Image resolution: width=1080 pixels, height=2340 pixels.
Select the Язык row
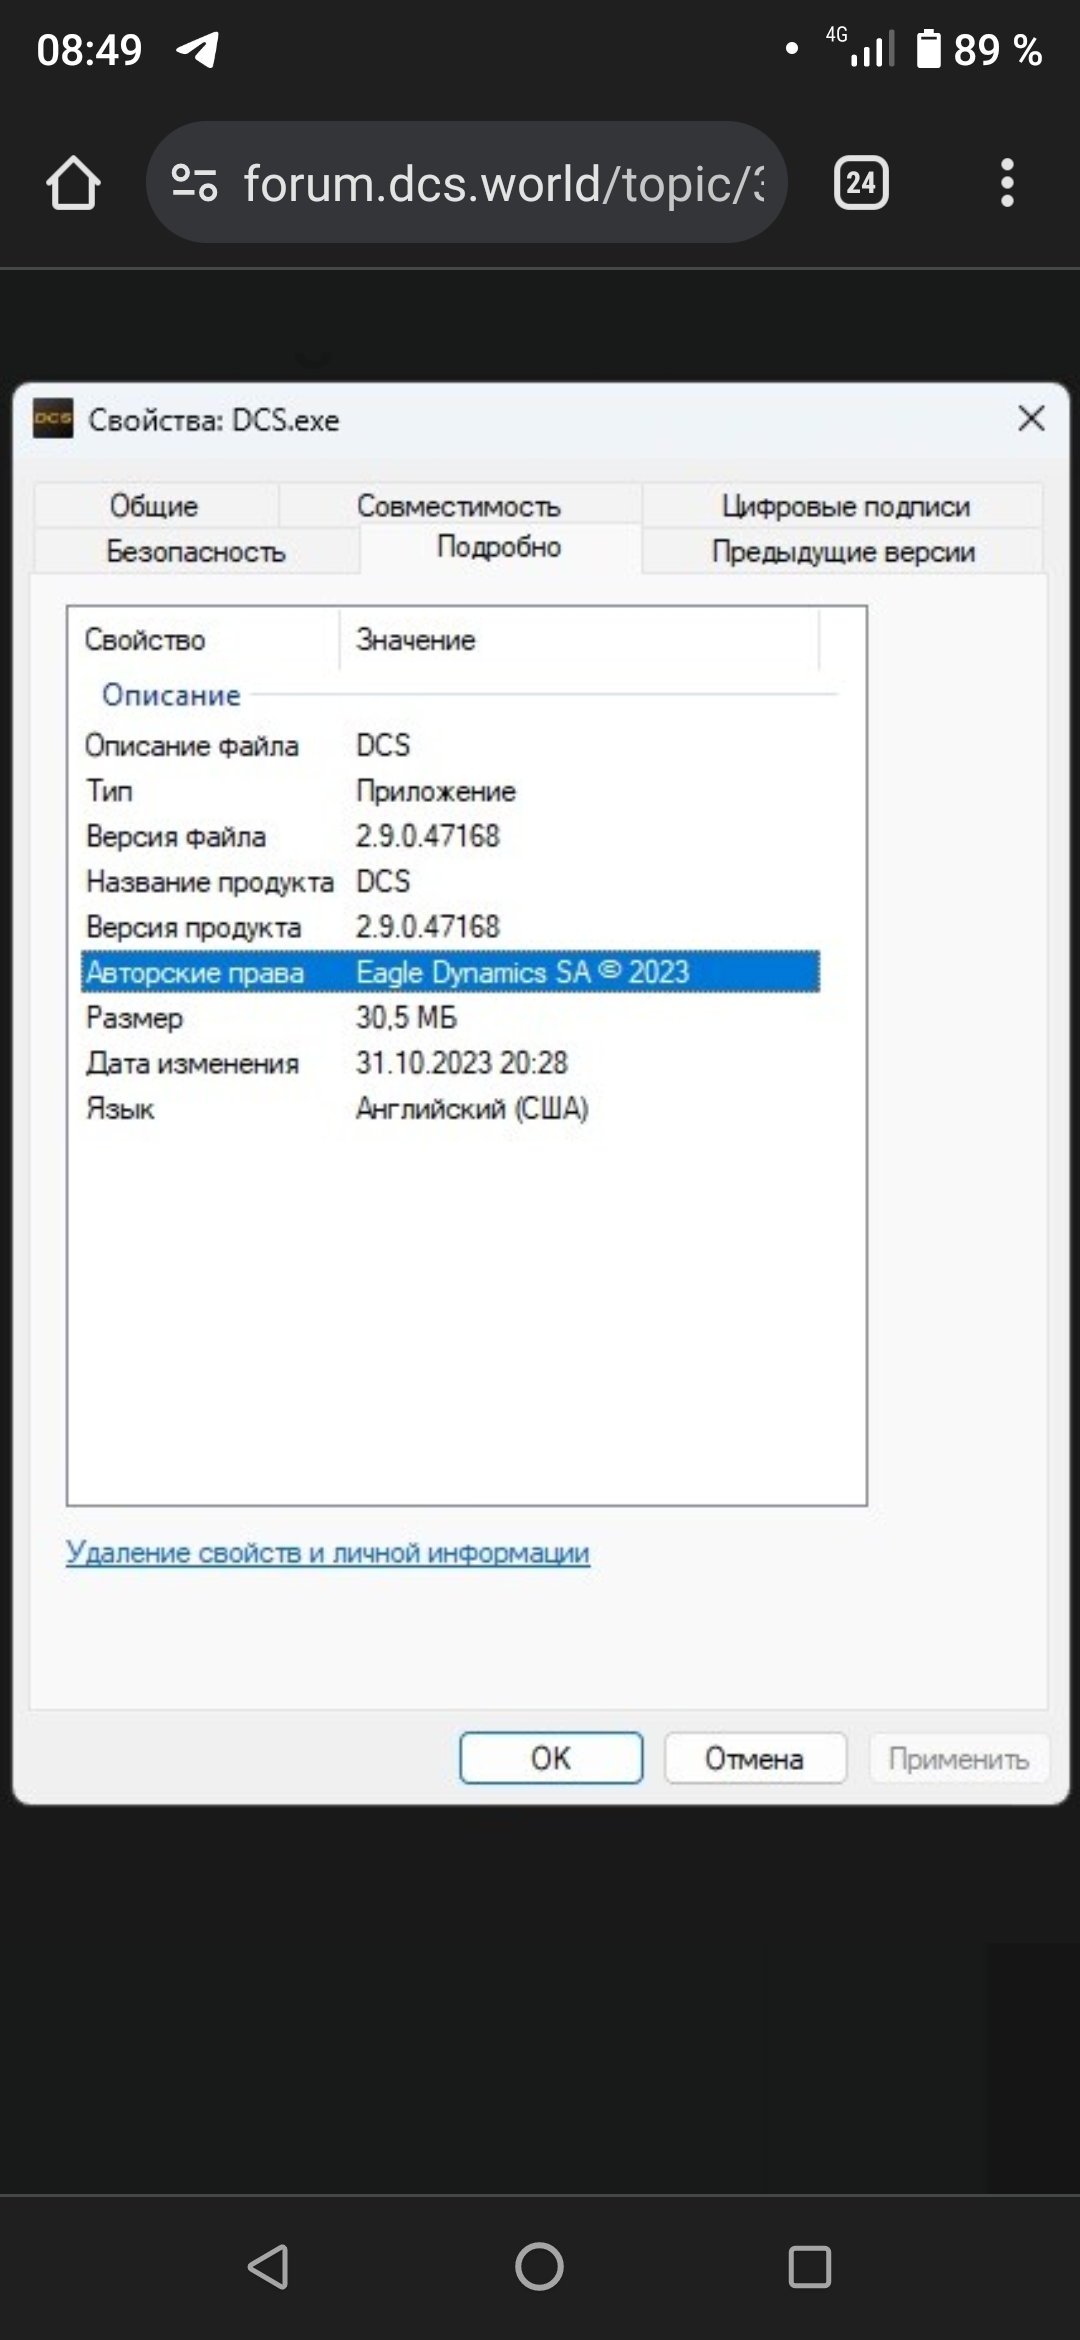click(450, 1108)
